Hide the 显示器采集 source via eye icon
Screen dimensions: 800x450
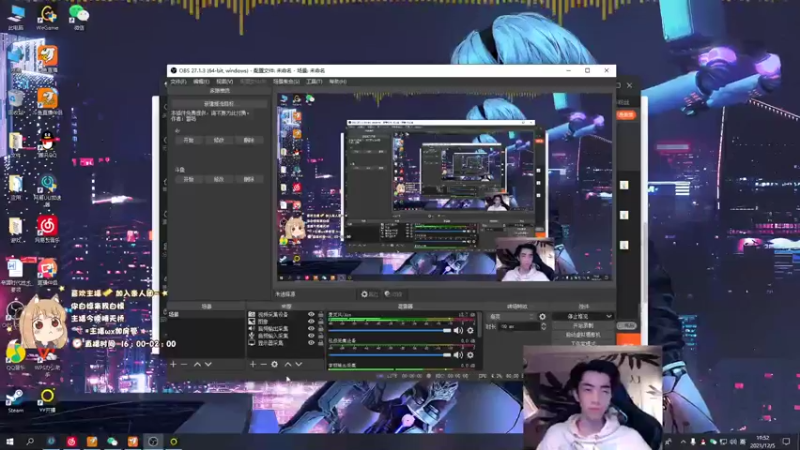[x=311, y=343]
